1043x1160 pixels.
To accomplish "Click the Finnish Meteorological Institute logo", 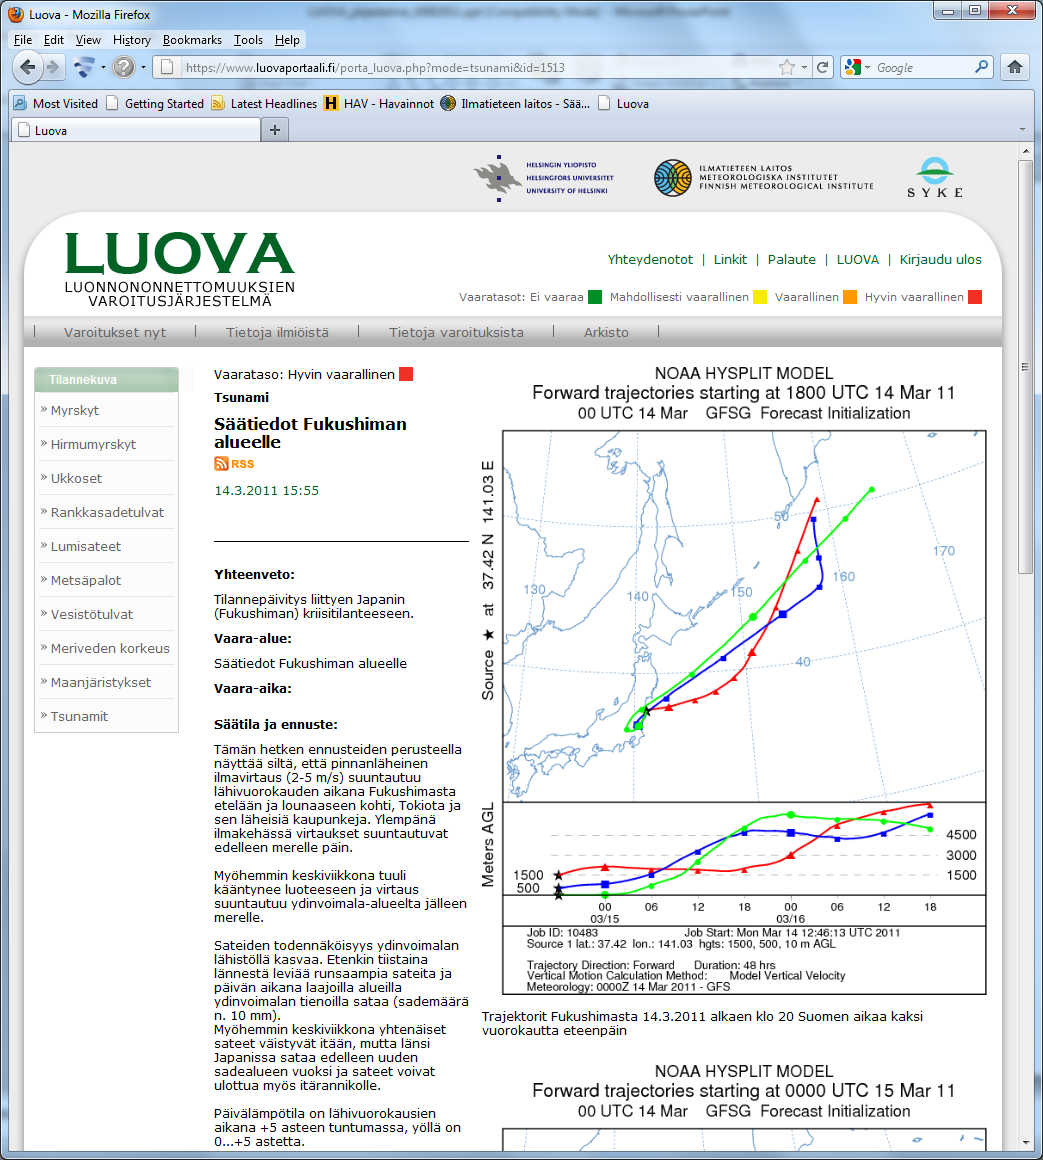I will pos(763,178).
